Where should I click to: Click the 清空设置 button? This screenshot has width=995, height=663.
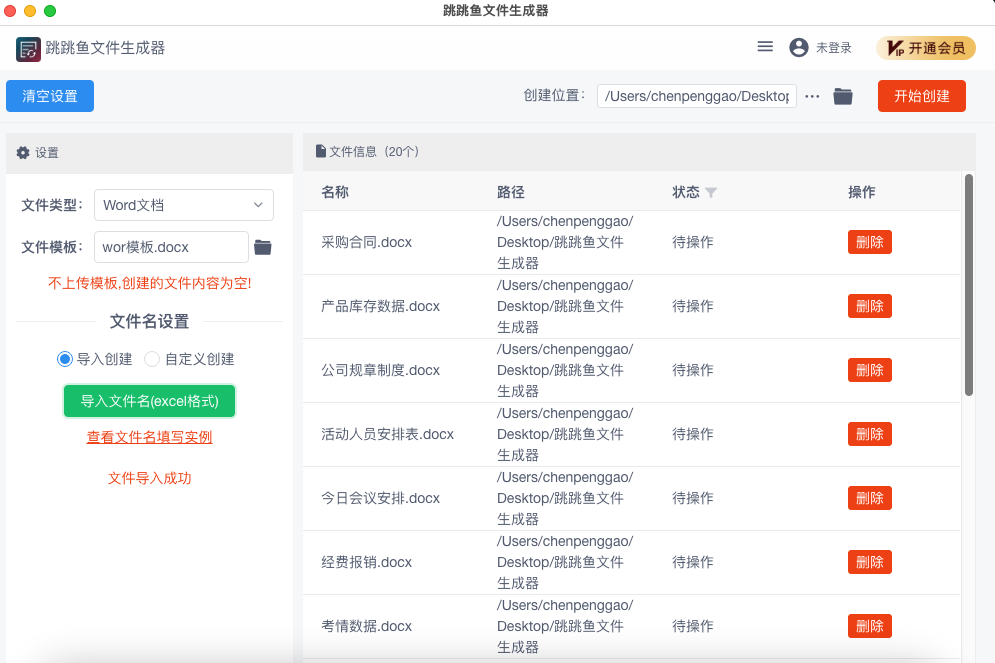point(49,96)
